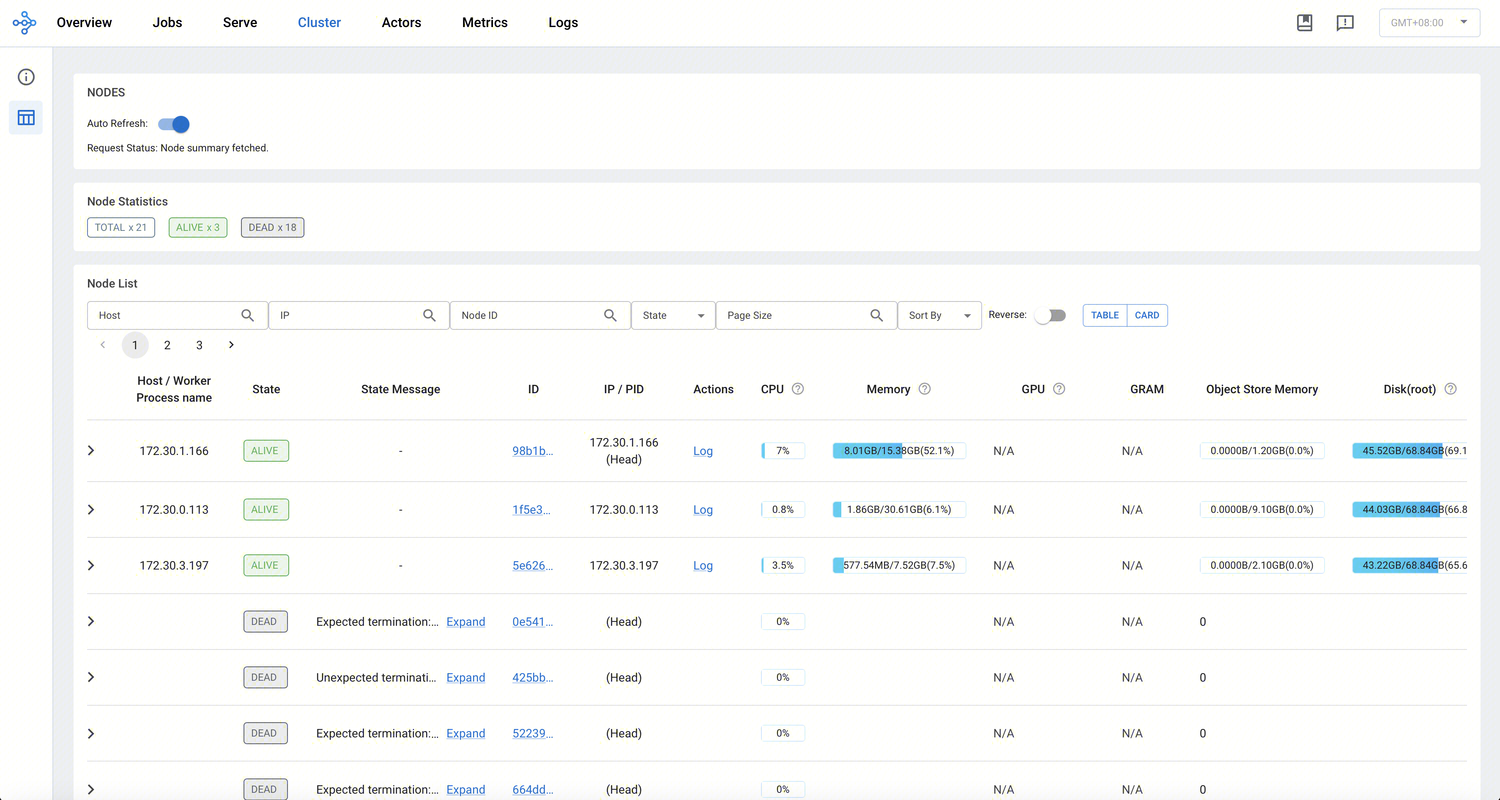Viewport: 1500px width, 800px height.
Task: Open node ID link 1f5e3
Action: click(533, 509)
